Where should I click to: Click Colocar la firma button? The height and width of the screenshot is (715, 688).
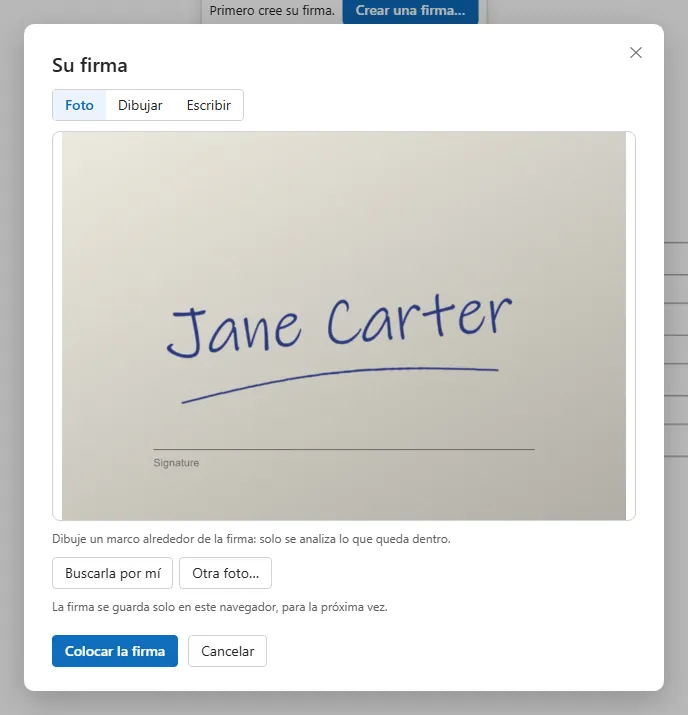(x=115, y=651)
